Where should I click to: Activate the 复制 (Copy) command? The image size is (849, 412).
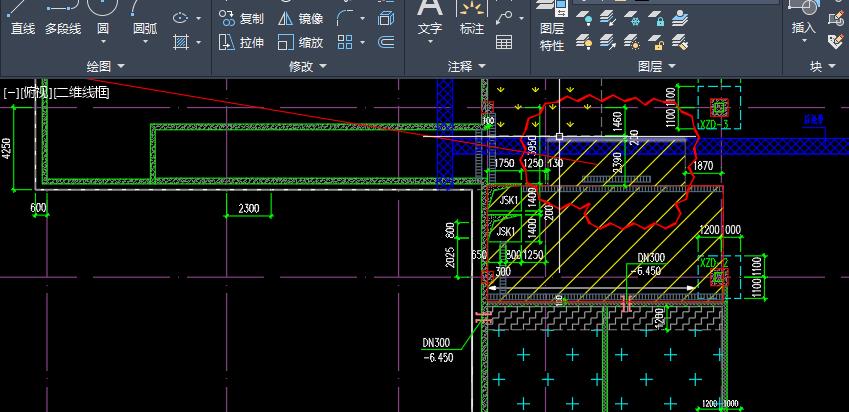[241, 18]
